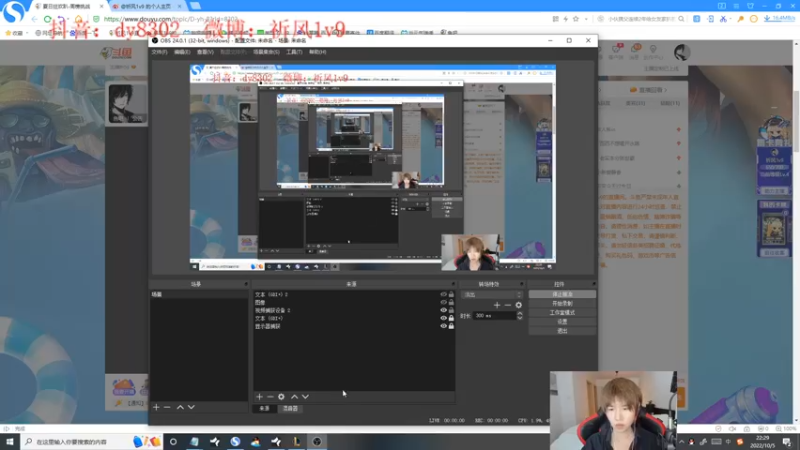Switch to second browser tab 个人主页
This screenshot has height=450, width=800.
coord(145,6)
